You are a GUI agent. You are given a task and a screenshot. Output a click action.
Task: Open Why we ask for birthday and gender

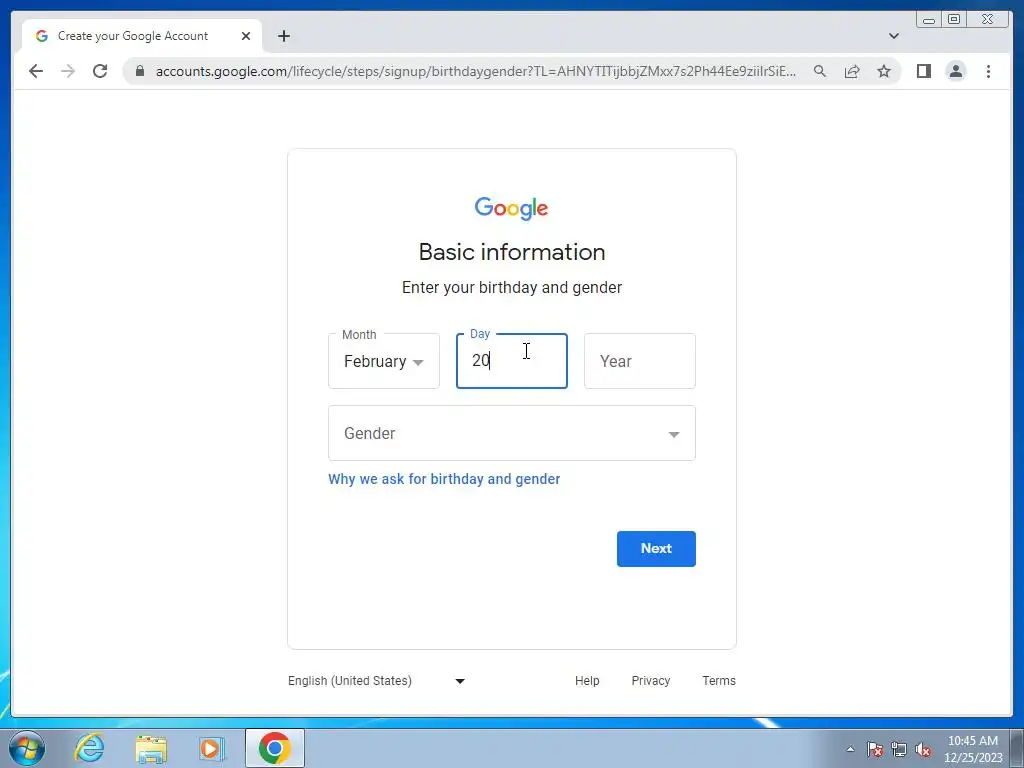click(x=444, y=479)
